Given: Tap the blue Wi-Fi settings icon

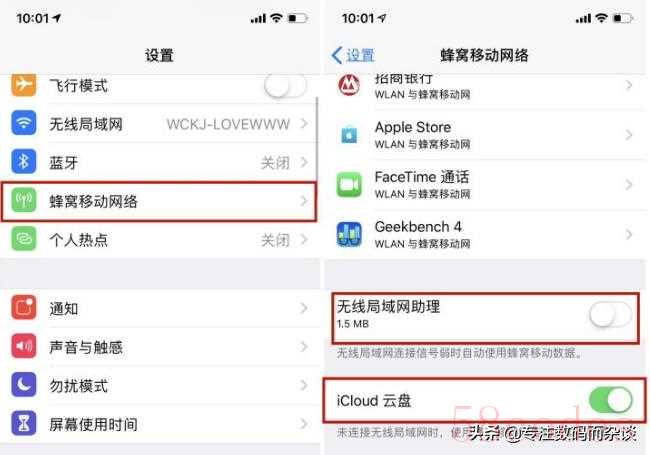Looking at the screenshot, I should click(x=24, y=123).
